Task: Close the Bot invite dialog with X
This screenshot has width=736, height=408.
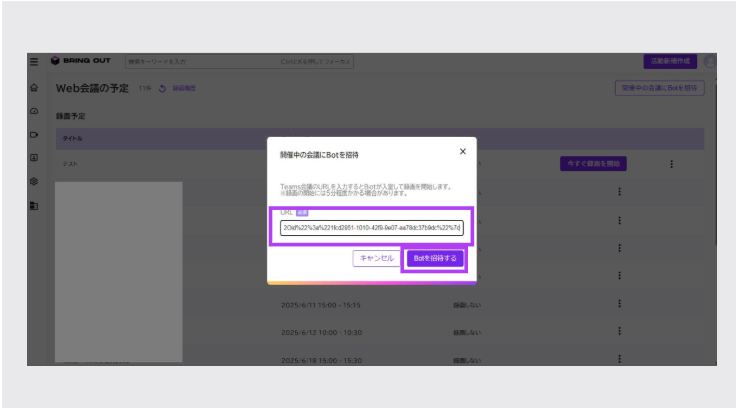Action: click(463, 151)
